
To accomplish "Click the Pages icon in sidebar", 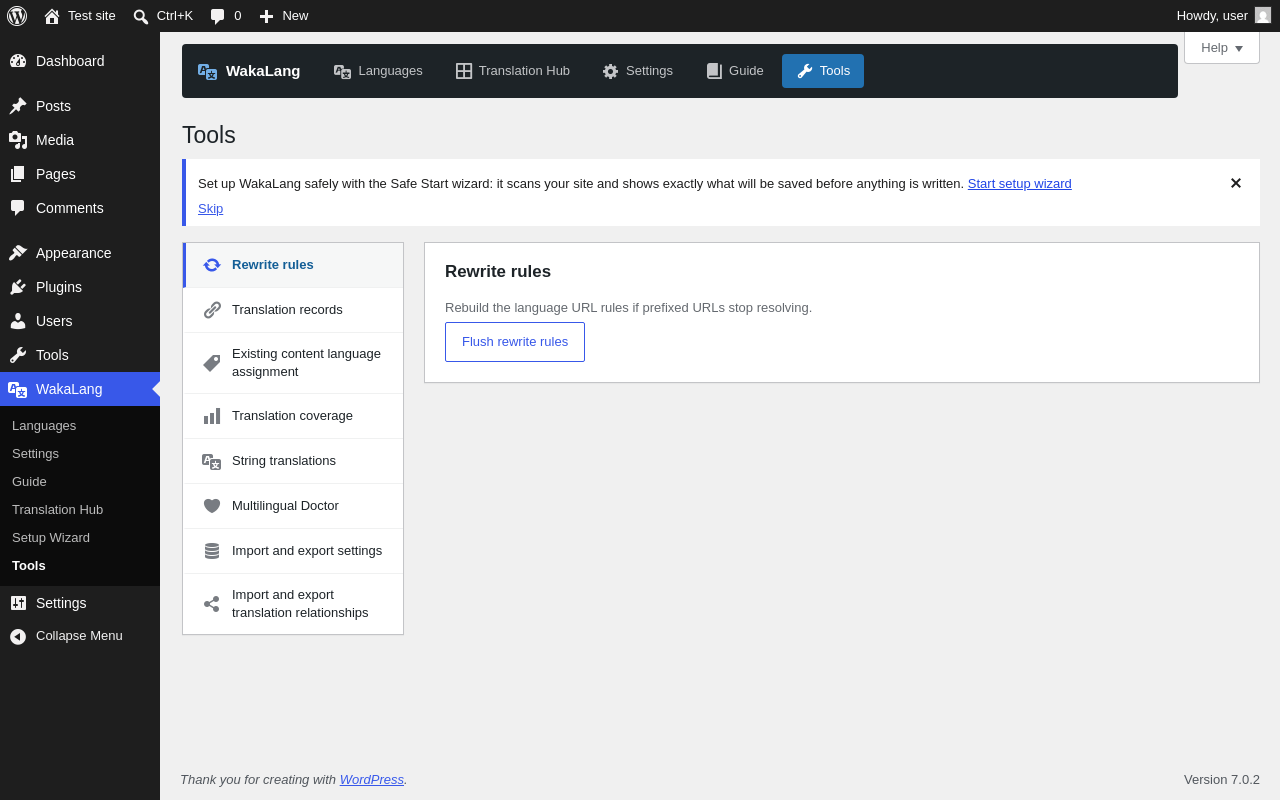I will click(x=18, y=174).
